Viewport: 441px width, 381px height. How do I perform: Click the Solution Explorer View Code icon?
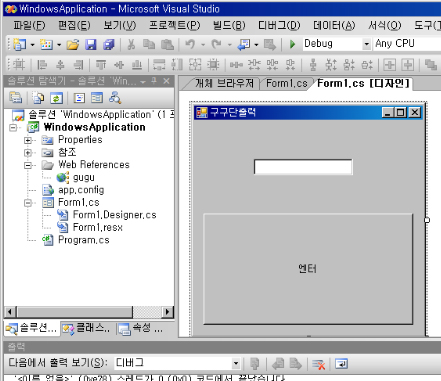click(79, 98)
